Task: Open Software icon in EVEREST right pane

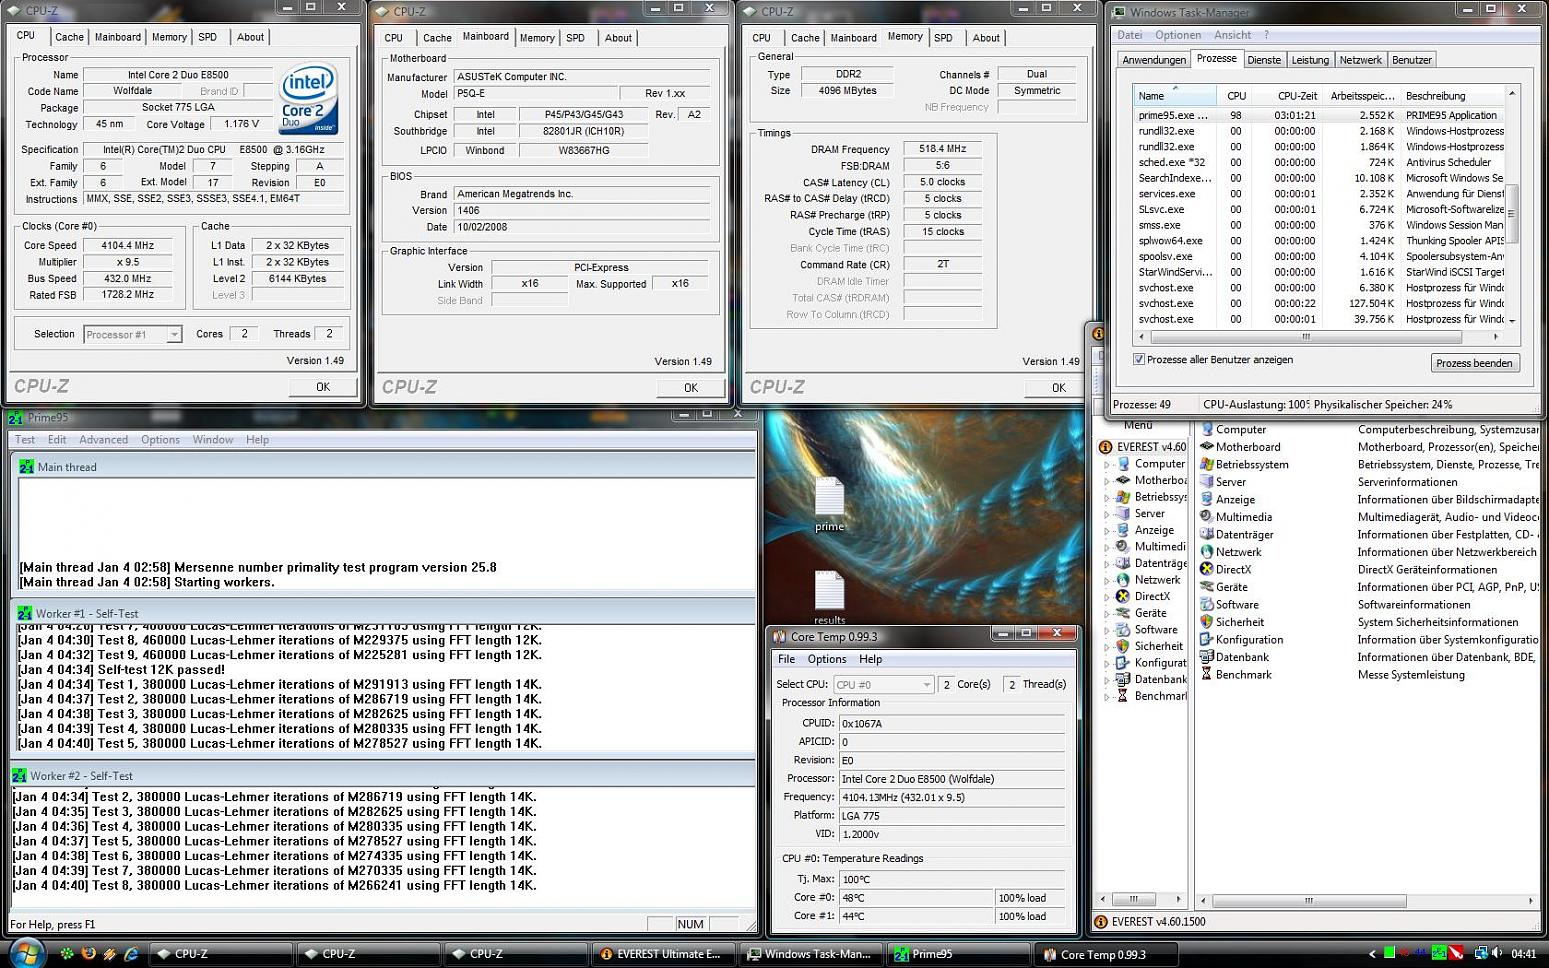Action: pos(1206,604)
